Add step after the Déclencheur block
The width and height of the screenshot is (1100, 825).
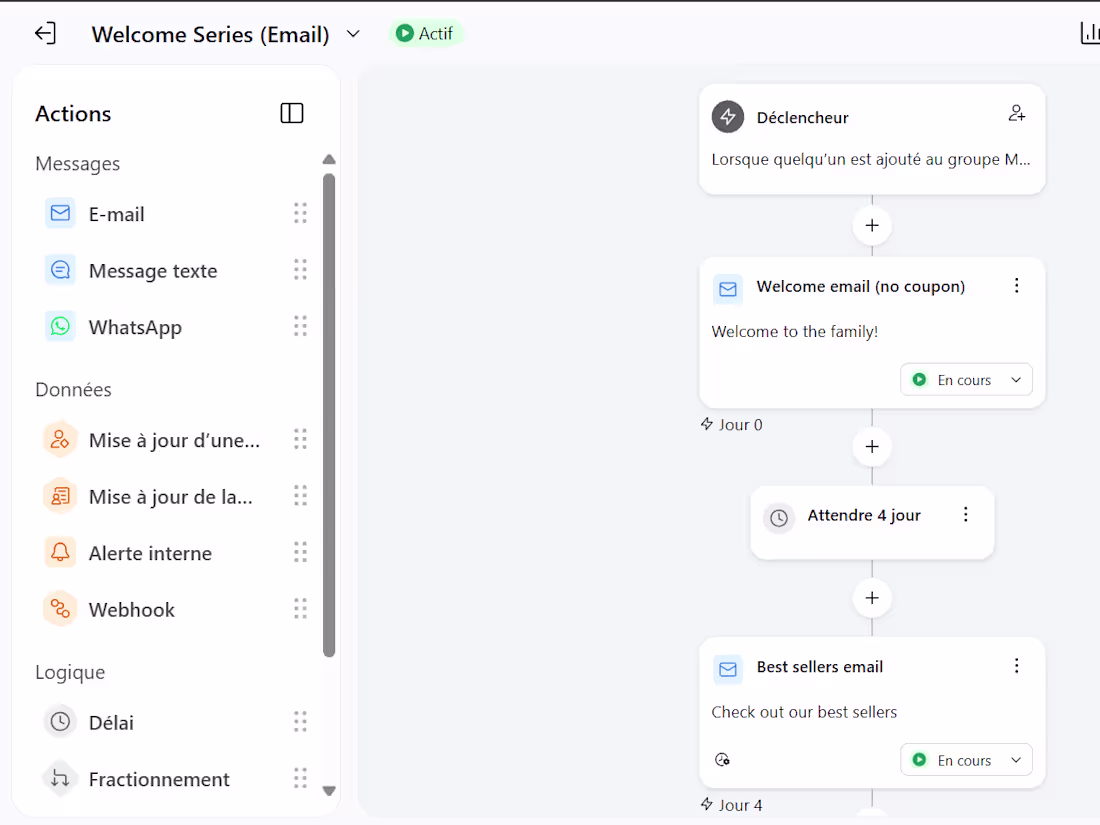pyautogui.click(x=872, y=225)
